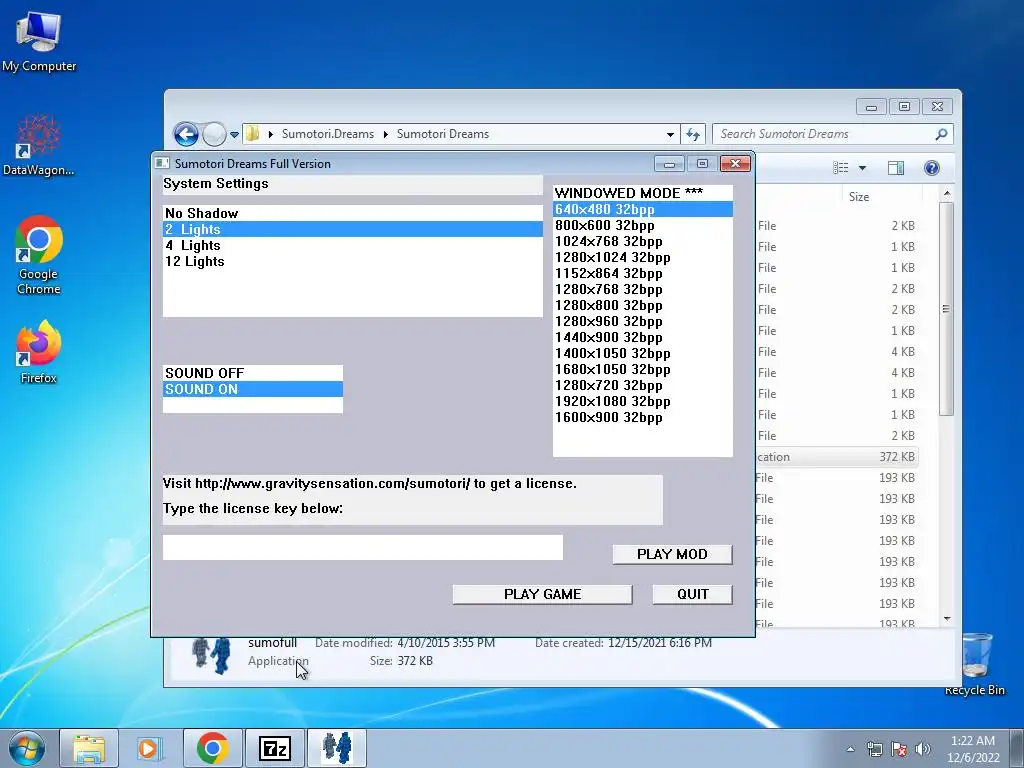Click the search magnifier in Explorer
Image resolution: width=1024 pixels, height=768 pixels.
[941, 135]
